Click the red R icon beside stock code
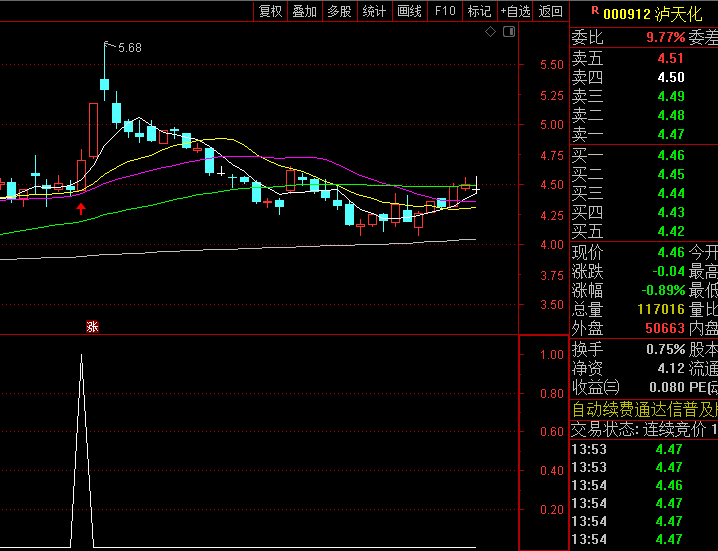Screen dimensions: 718x551 point(594,11)
